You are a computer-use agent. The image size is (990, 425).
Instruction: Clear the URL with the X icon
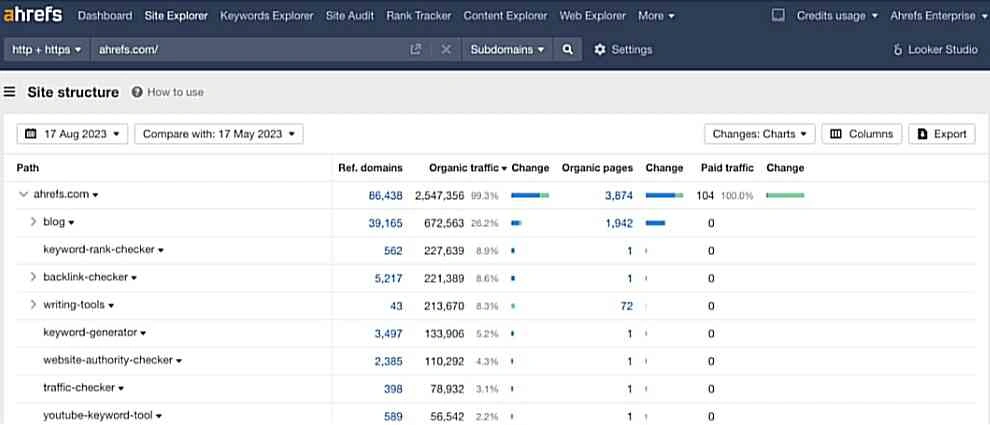point(446,49)
